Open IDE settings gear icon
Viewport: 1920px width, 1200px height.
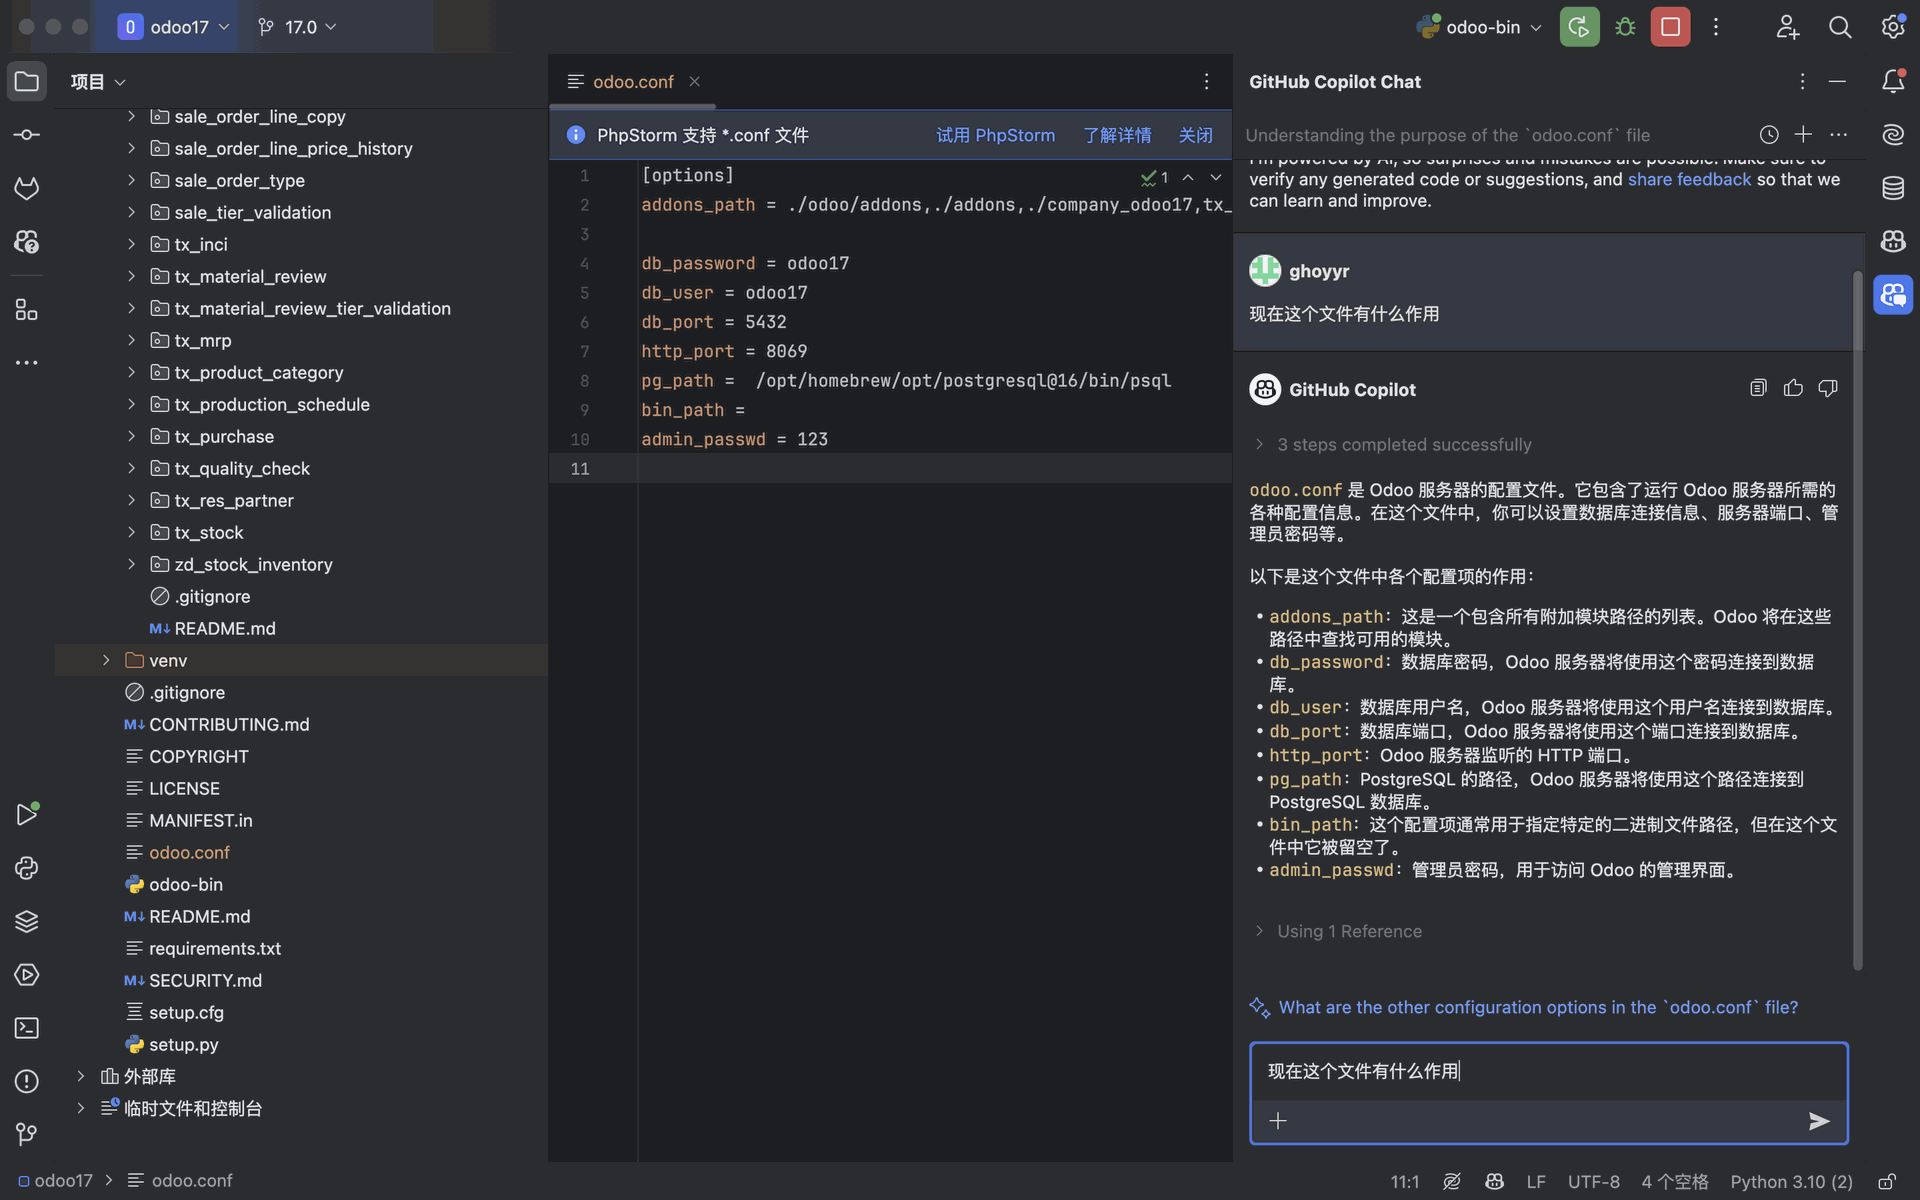coord(1892,27)
